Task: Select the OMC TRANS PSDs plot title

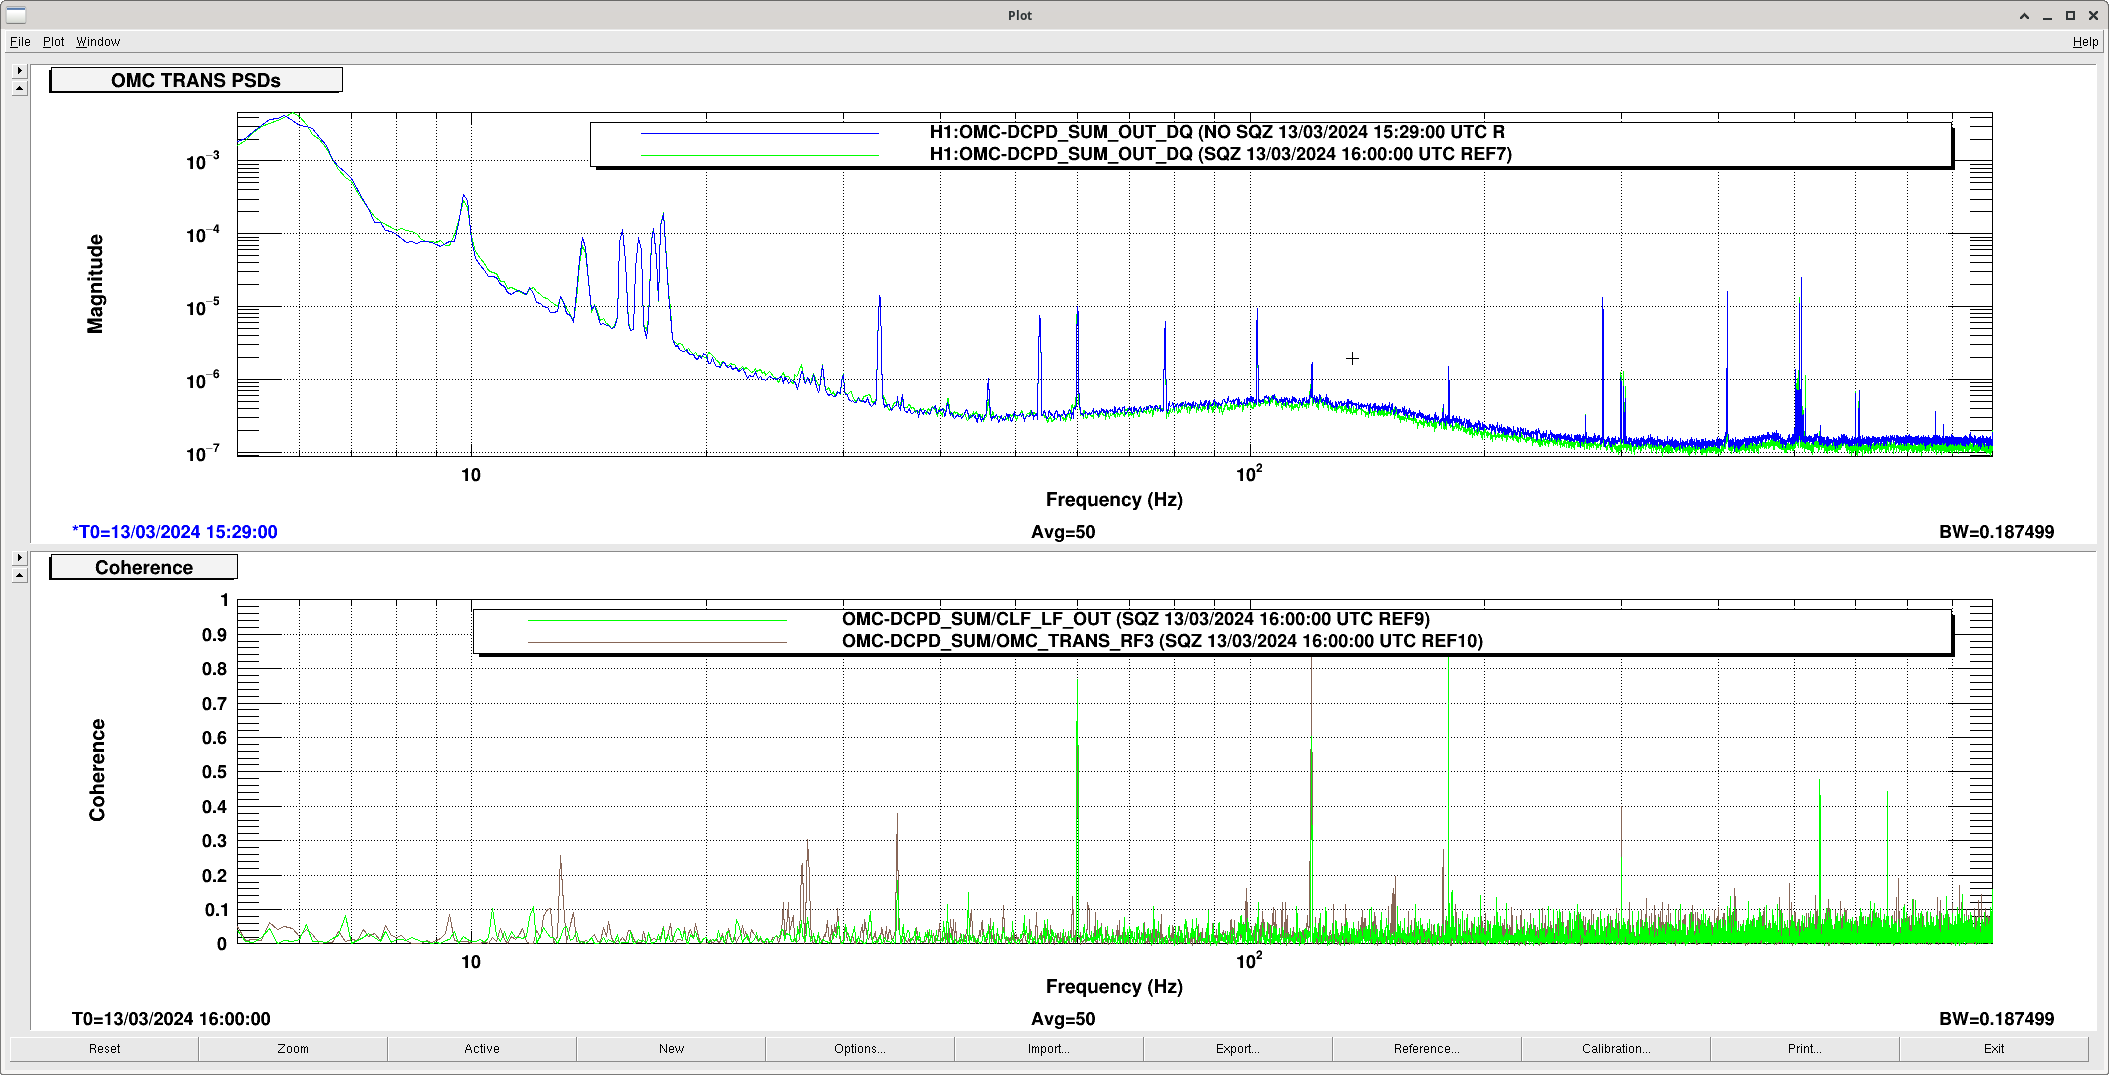Action: (x=196, y=80)
